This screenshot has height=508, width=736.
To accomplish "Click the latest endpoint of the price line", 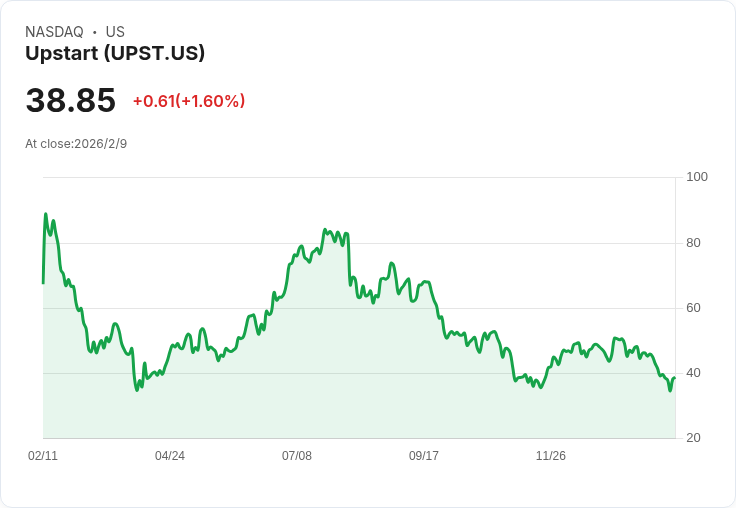I will coord(674,378).
